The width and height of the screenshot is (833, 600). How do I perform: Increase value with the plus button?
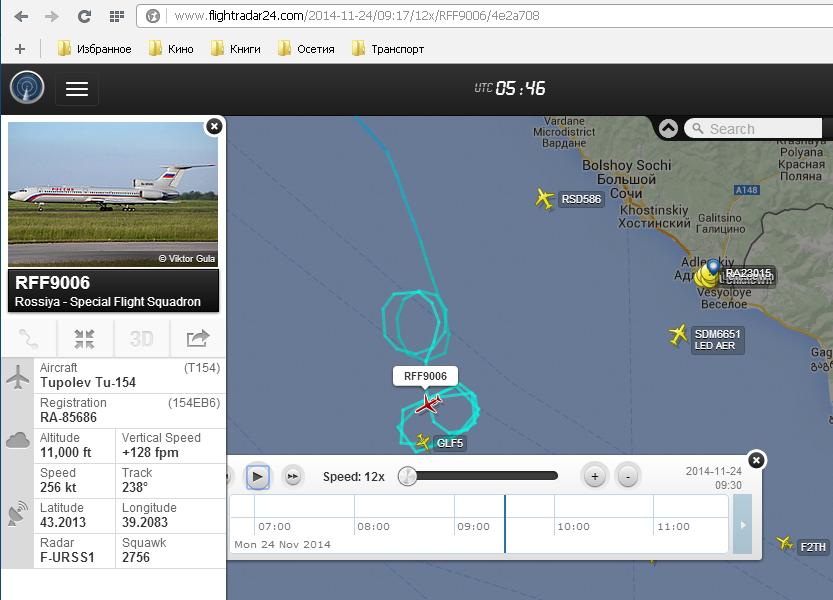(x=595, y=477)
